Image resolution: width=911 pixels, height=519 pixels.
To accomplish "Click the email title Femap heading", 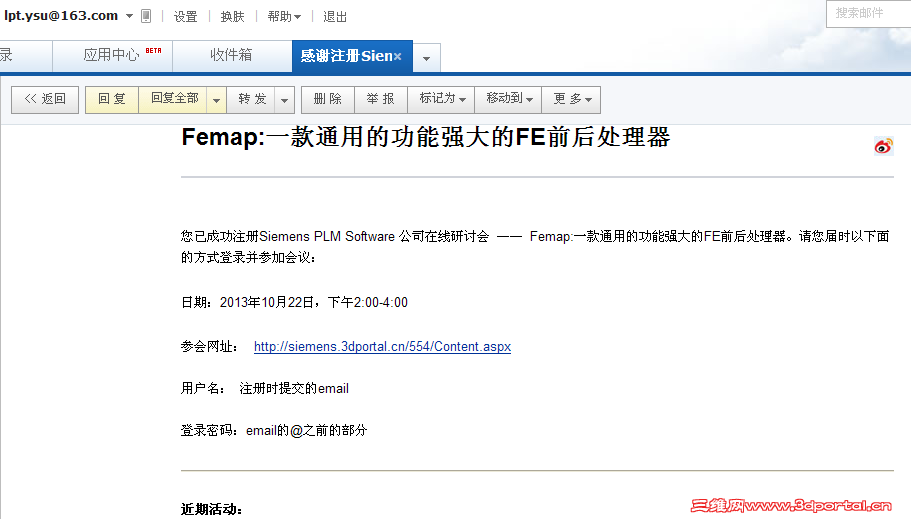I will 426,137.
